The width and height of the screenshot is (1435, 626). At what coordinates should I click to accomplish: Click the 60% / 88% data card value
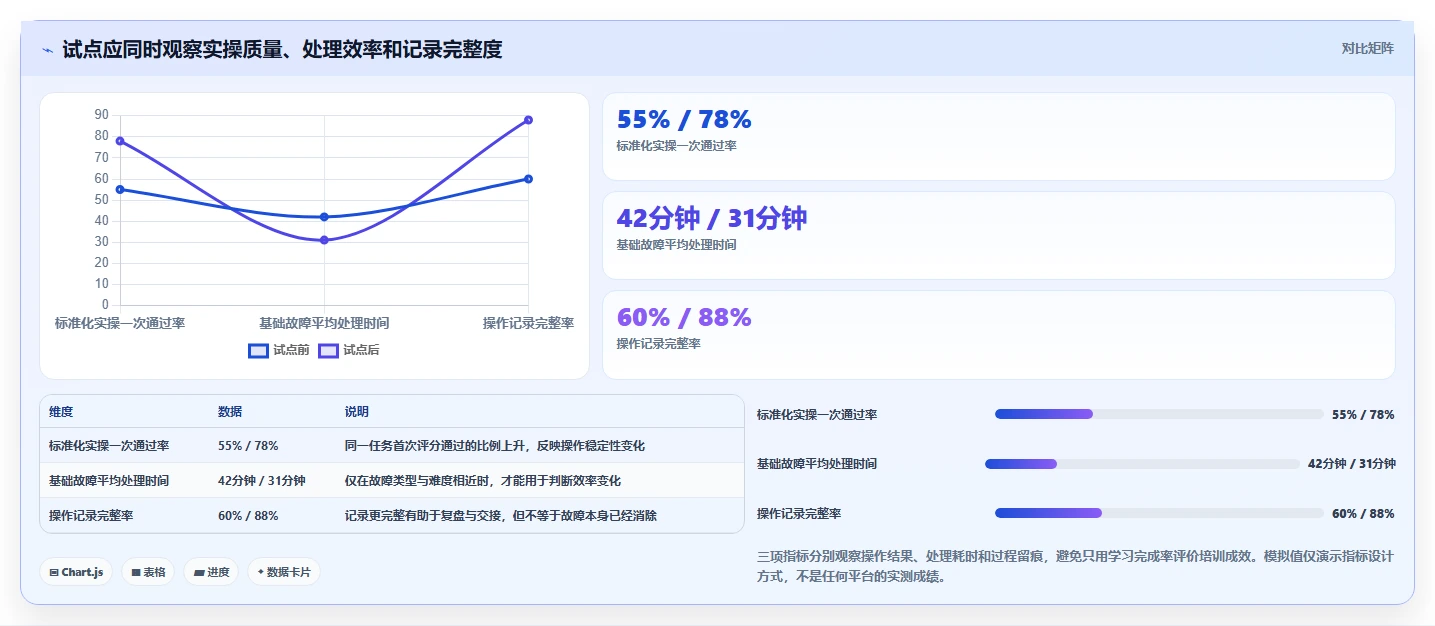(x=684, y=317)
